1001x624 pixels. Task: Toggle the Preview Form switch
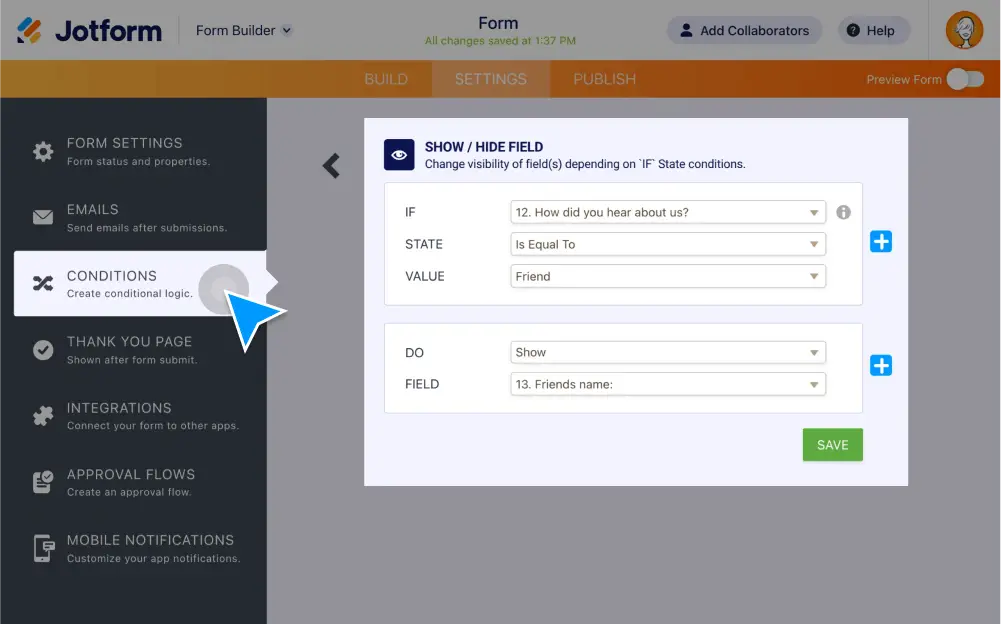(965, 79)
